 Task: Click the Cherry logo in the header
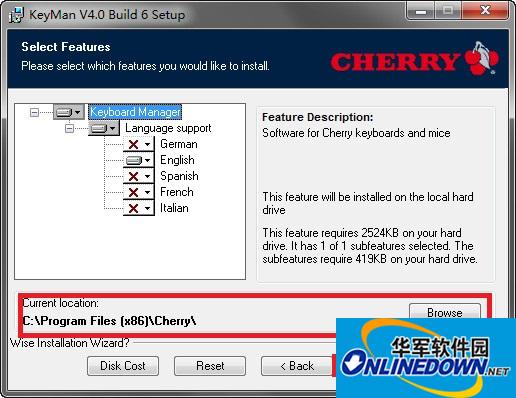pos(414,60)
